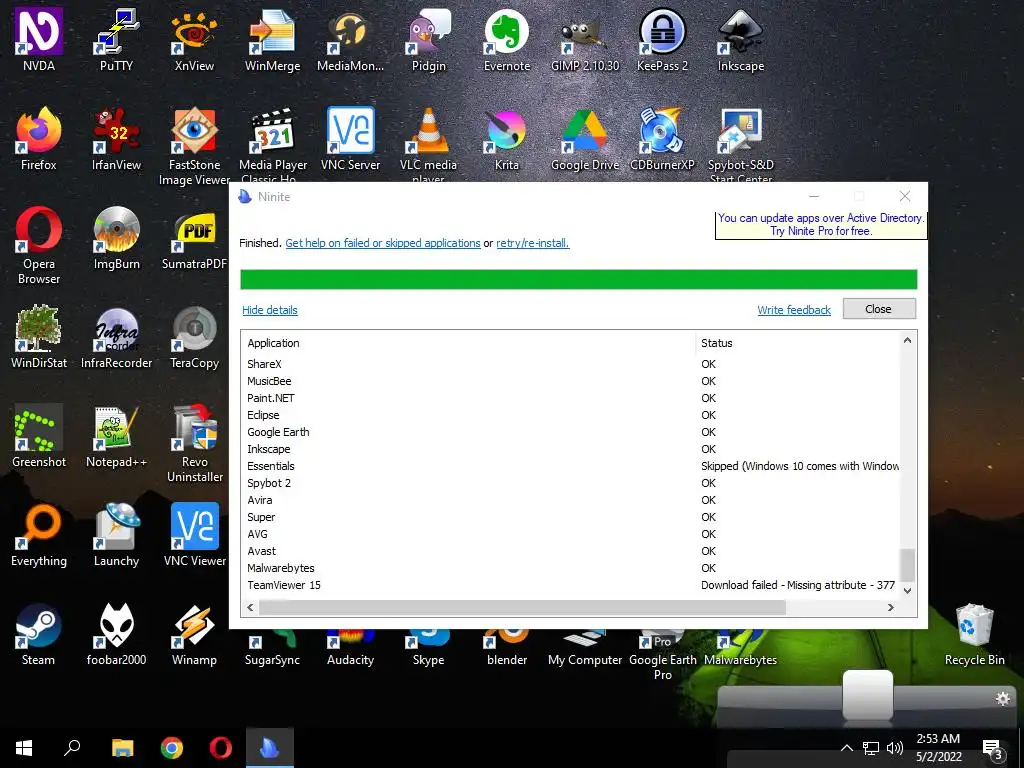The image size is (1024, 768).
Task: Select the Recycle Bin icon
Action: (974, 634)
